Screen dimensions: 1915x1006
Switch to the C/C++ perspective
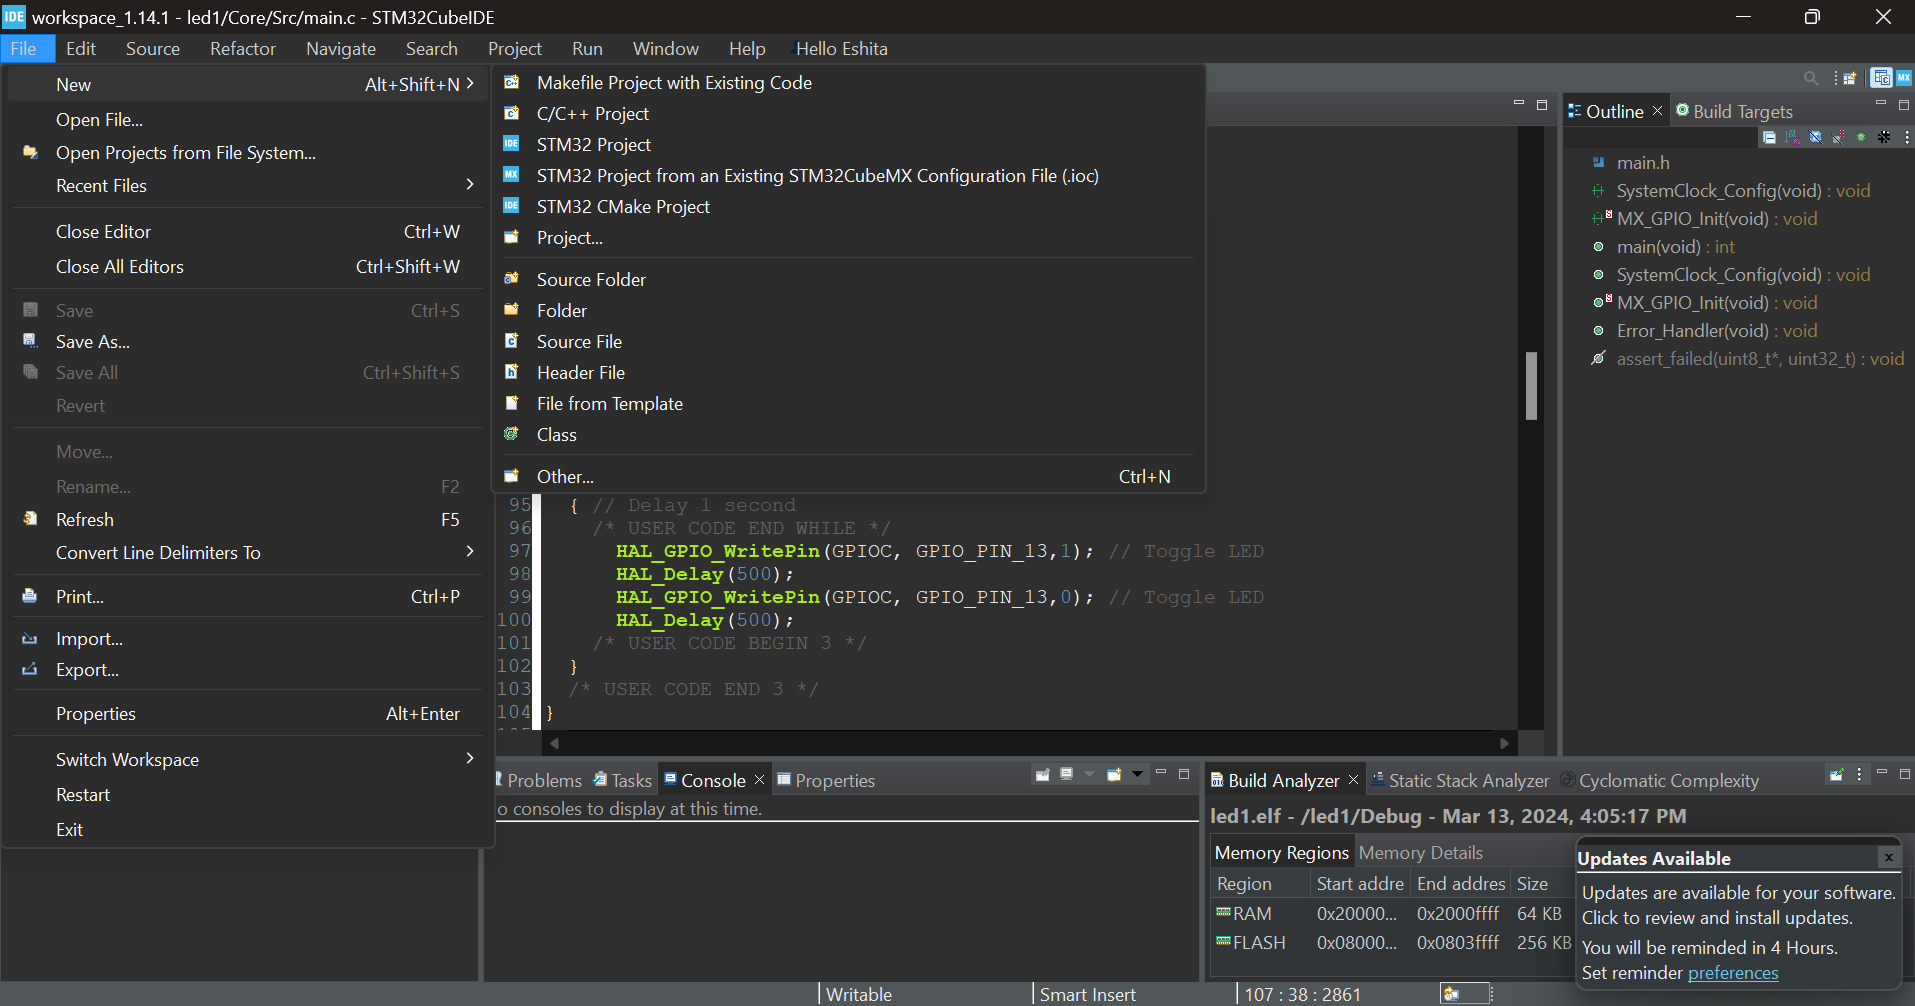pyautogui.click(x=1881, y=78)
